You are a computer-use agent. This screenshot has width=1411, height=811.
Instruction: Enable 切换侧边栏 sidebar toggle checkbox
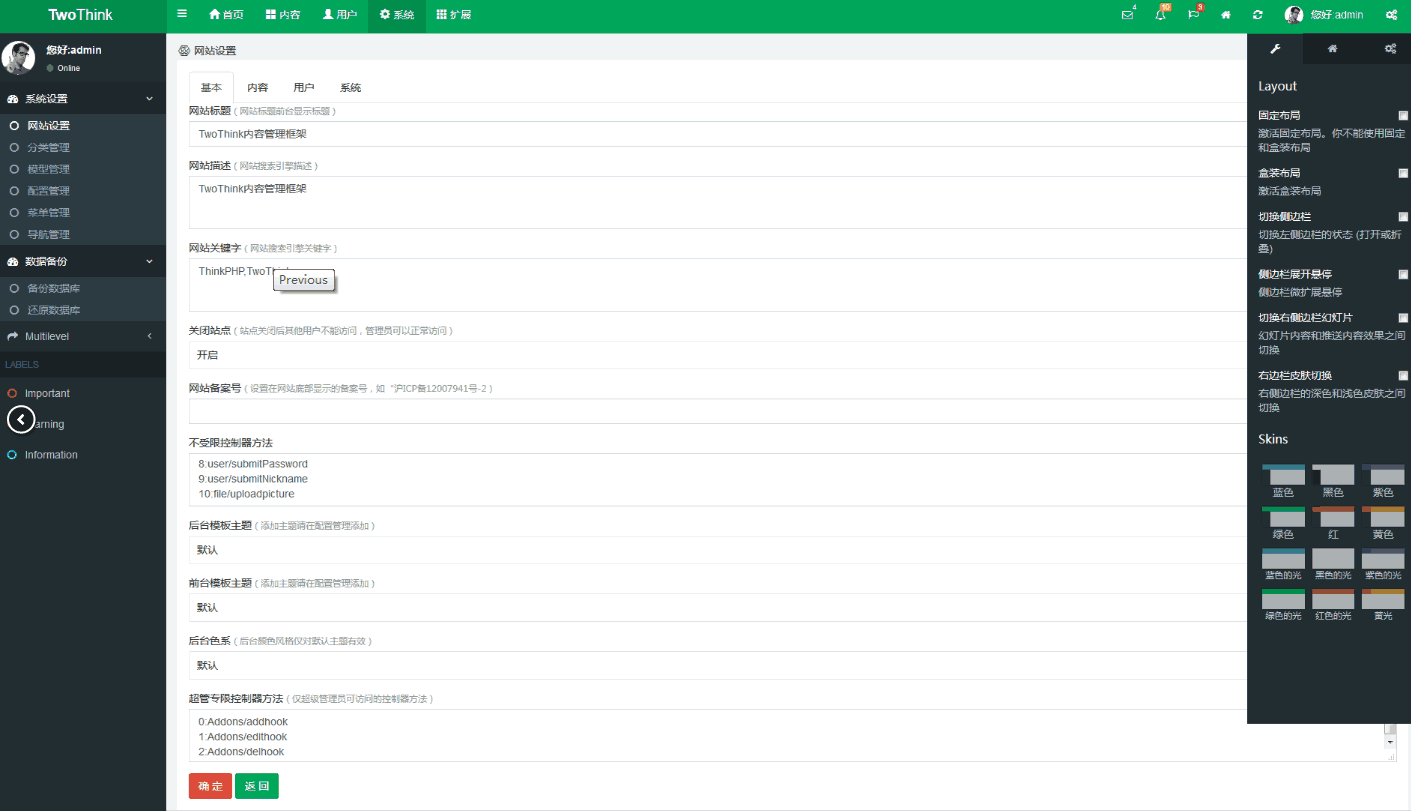(x=1403, y=216)
